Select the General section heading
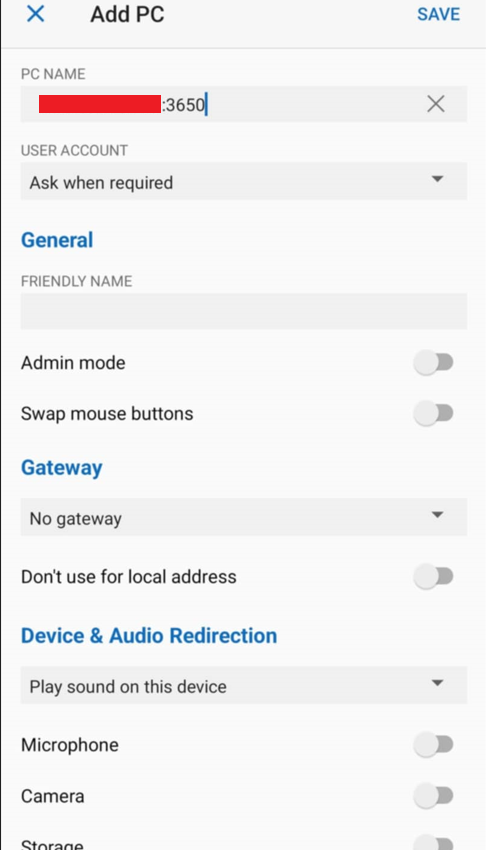The height and width of the screenshot is (850, 486). [57, 240]
